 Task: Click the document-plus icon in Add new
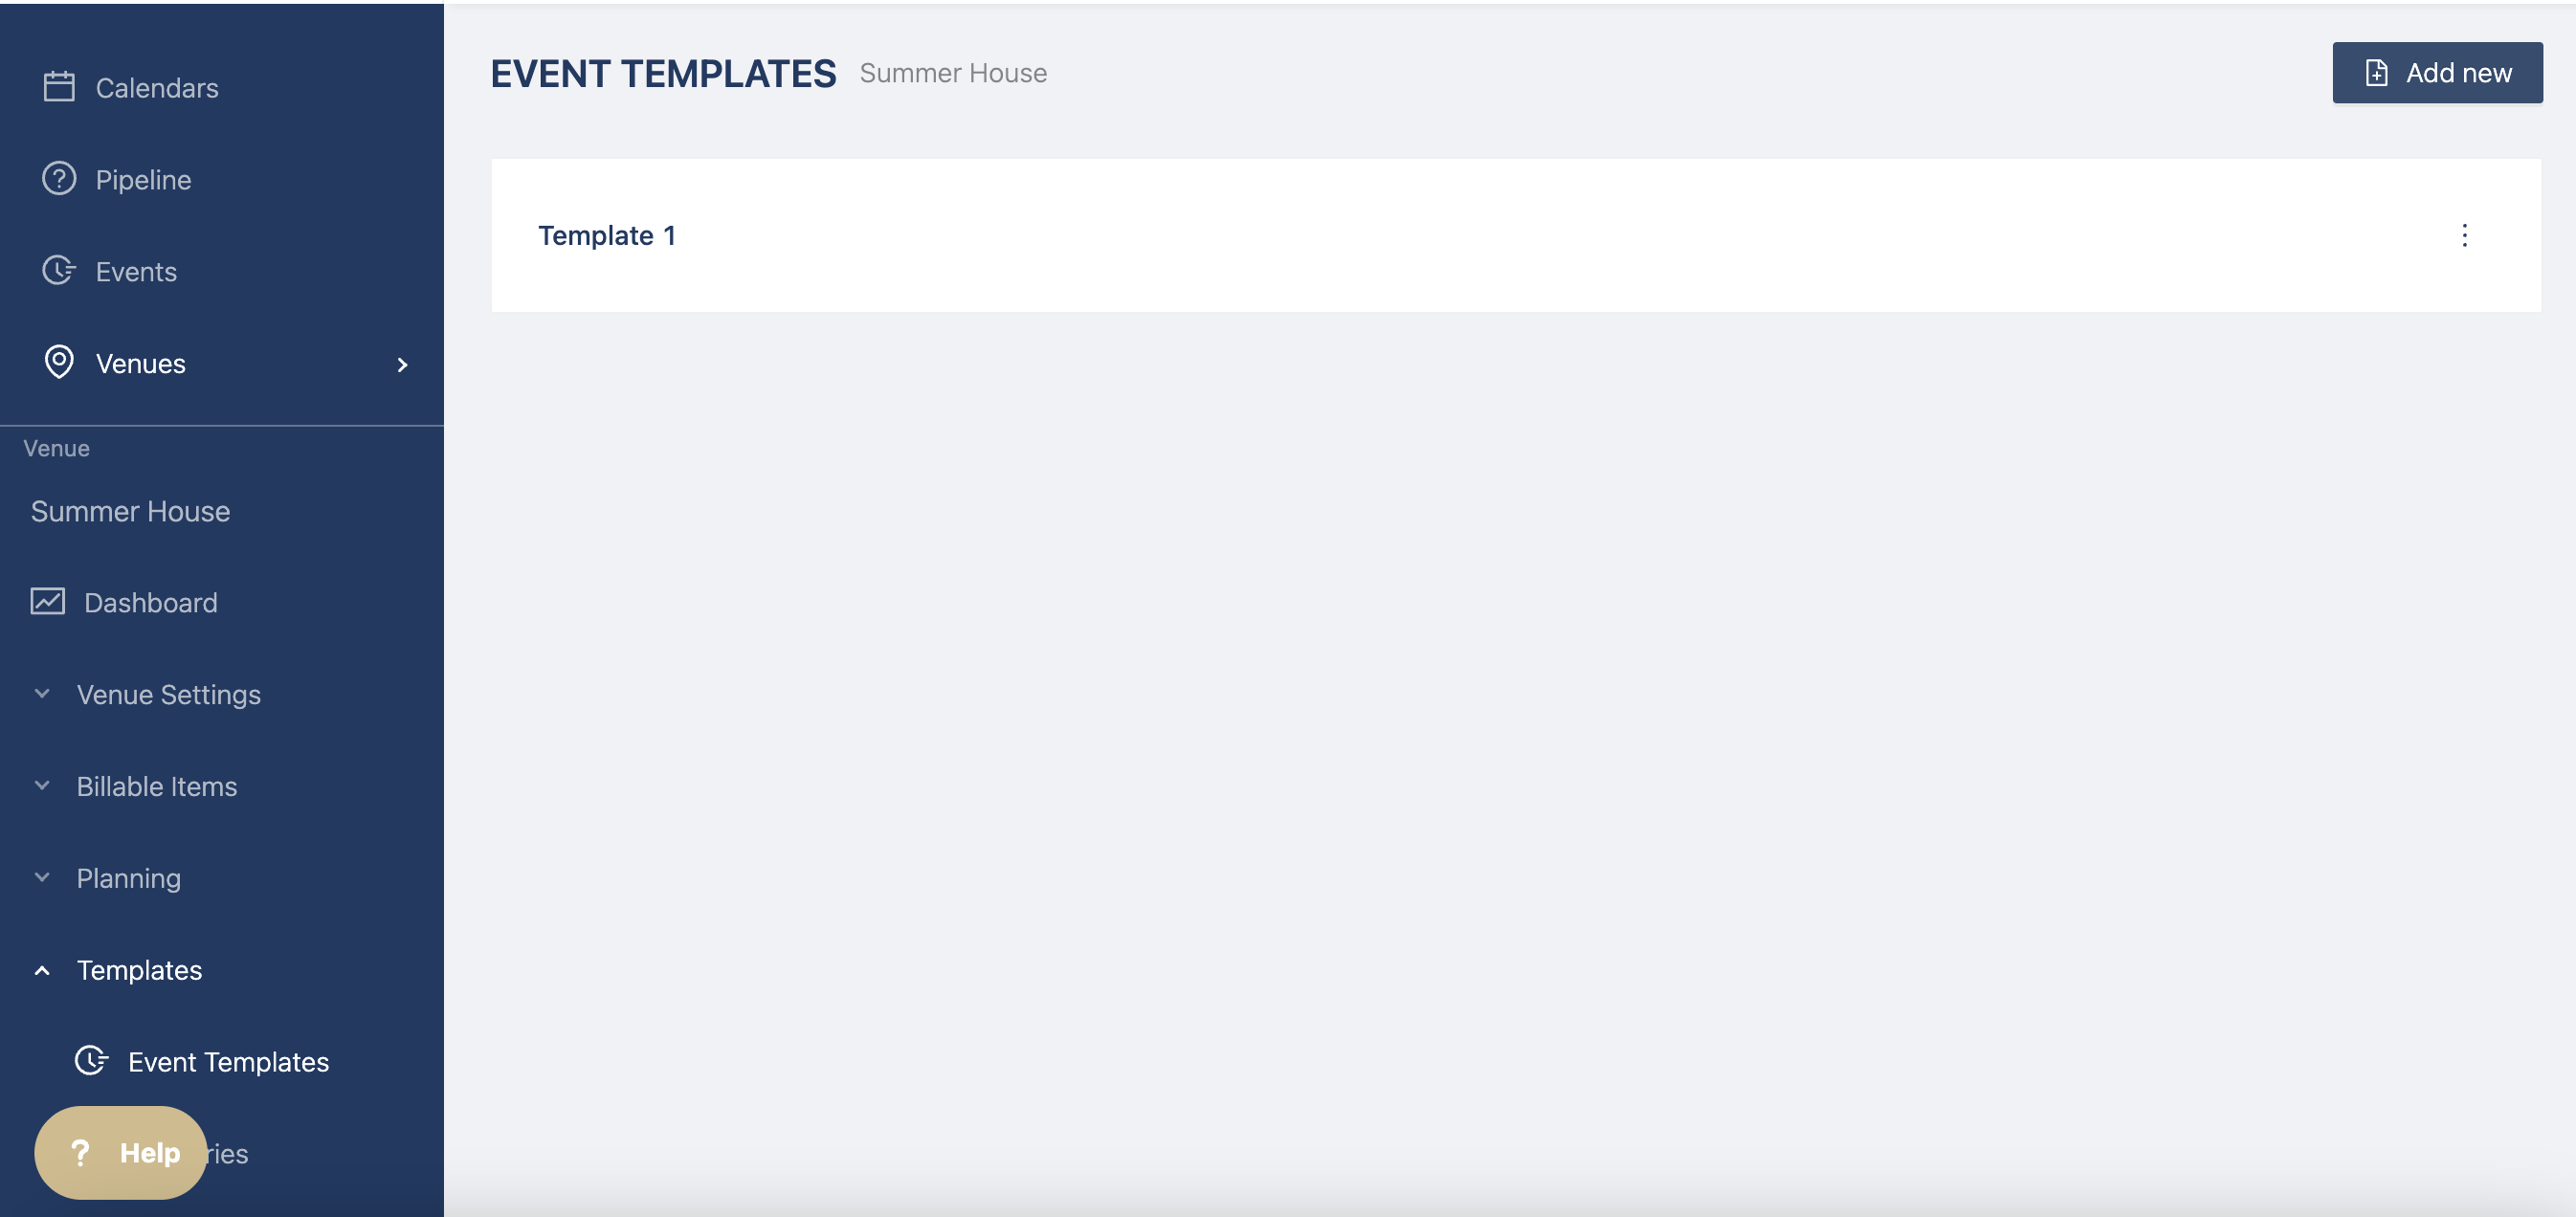[x=2376, y=73]
